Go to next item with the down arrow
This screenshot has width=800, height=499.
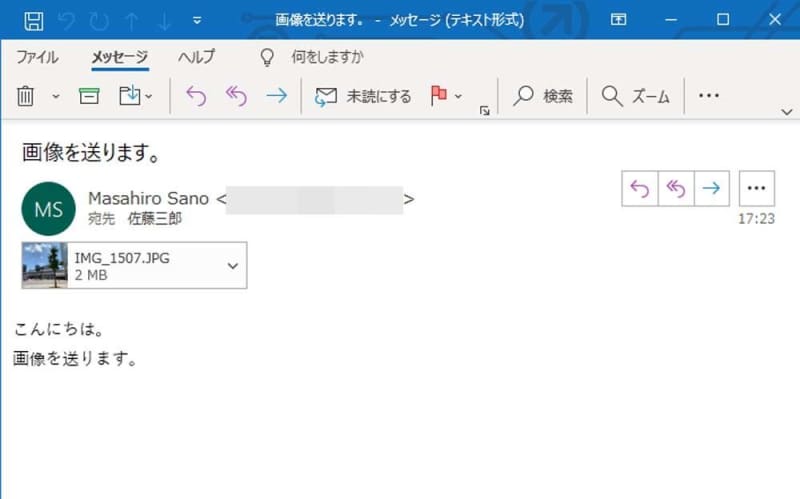click(164, 21)
